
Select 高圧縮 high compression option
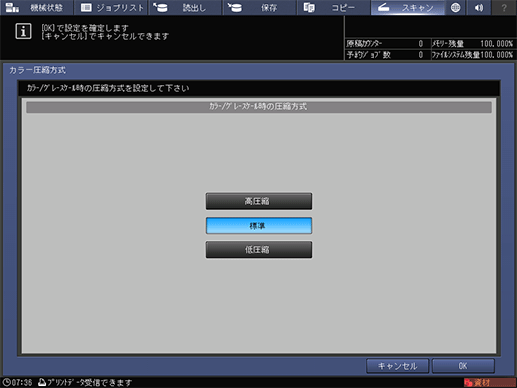259,201
